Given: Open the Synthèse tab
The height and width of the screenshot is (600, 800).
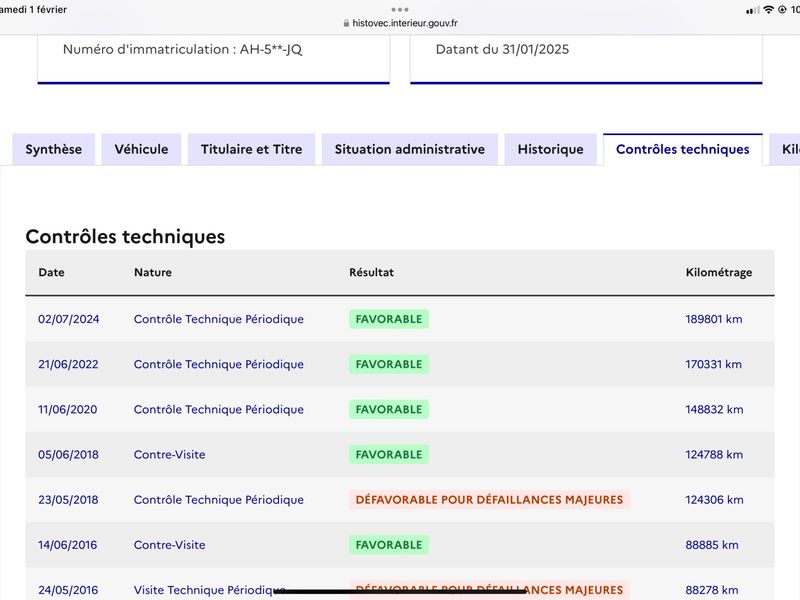Looking at the screenshot, I should [54, 149].
